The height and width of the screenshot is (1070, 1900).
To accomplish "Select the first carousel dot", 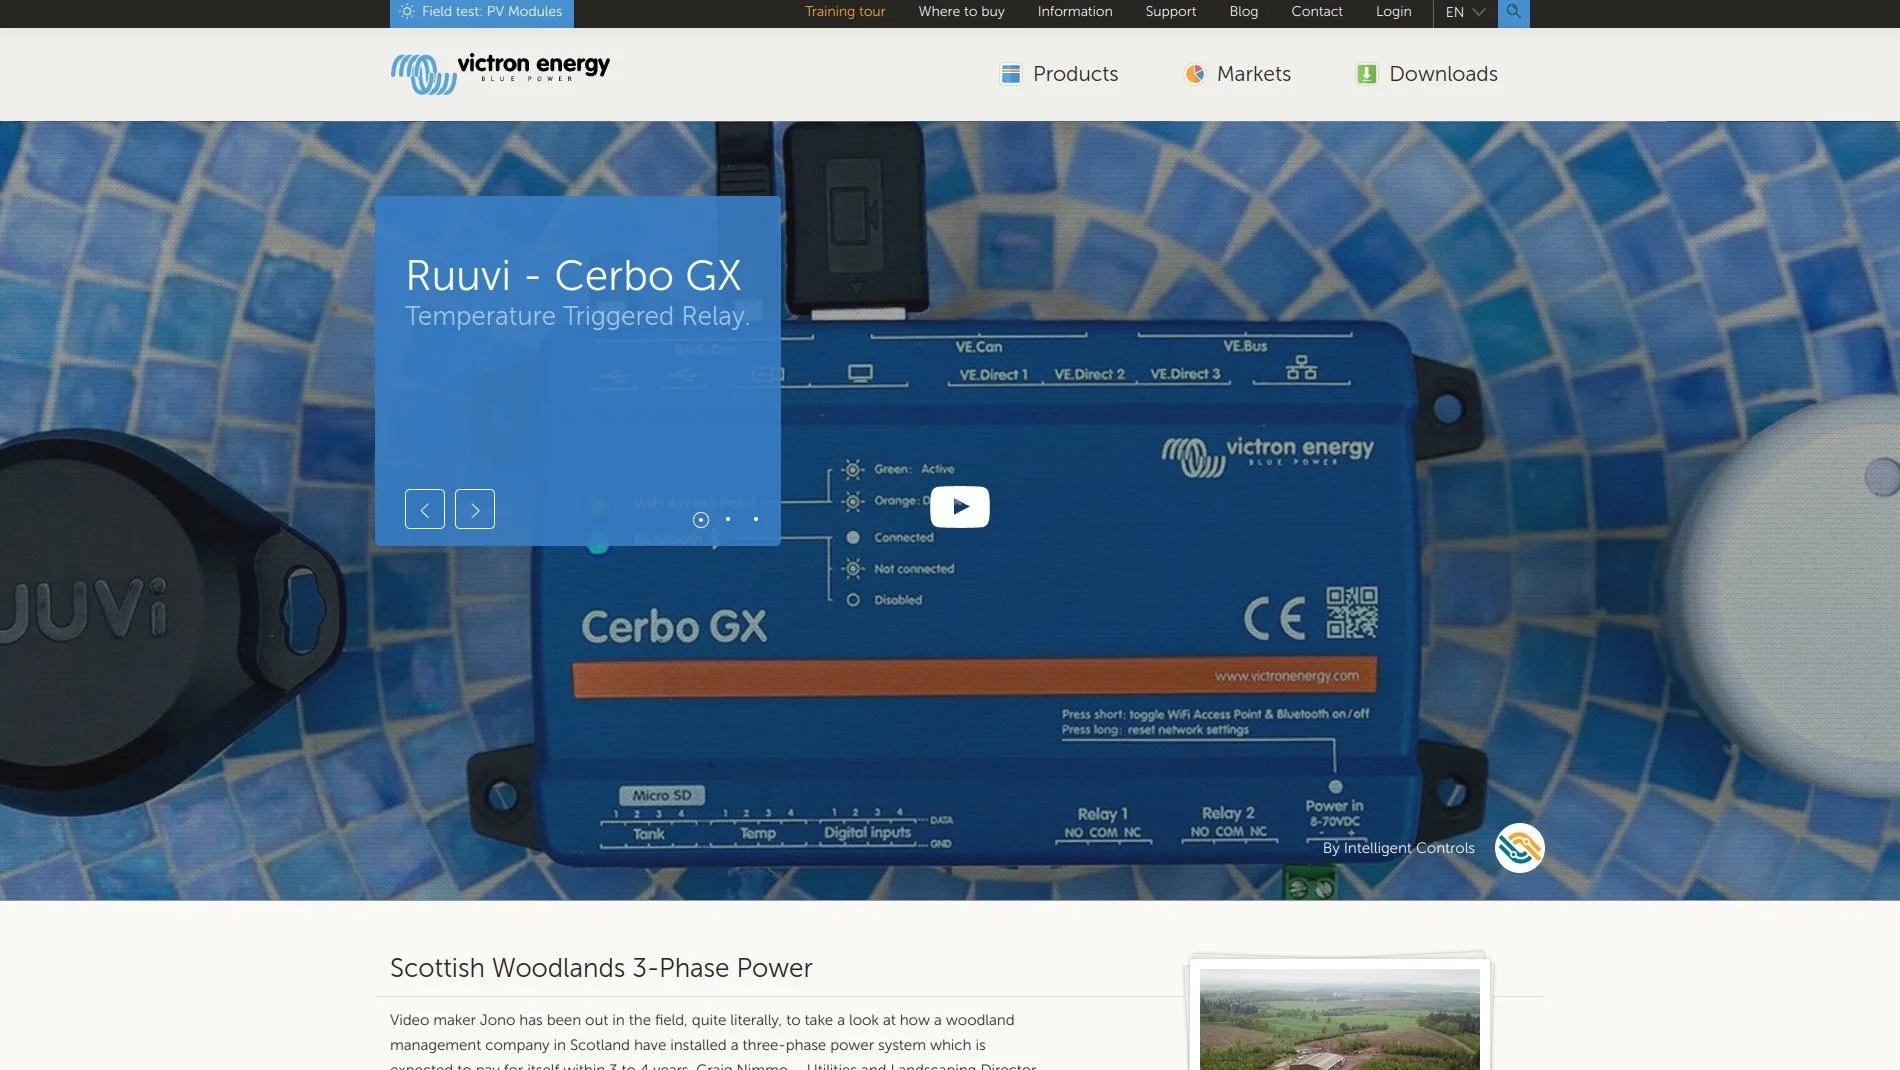I will coord(701,520).
